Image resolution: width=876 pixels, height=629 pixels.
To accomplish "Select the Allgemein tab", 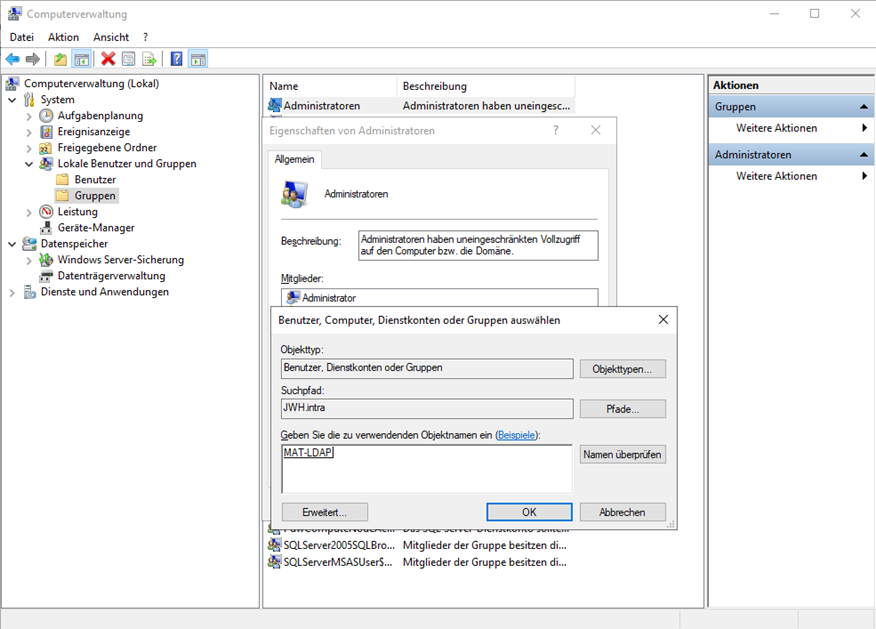I will (294, 159).
